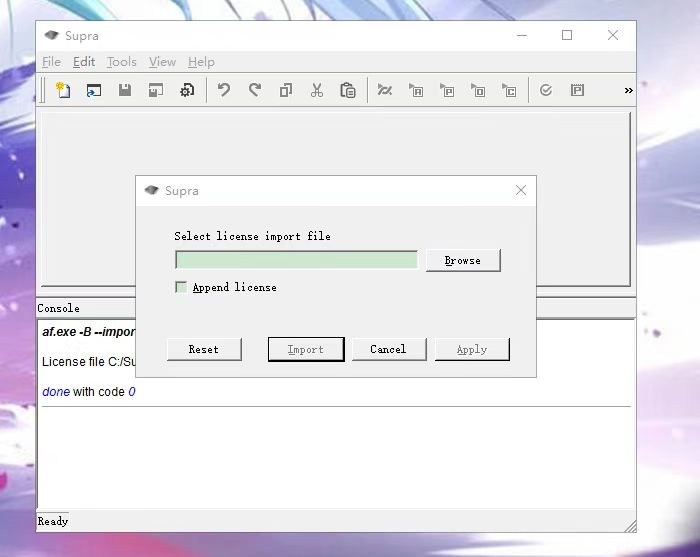Click the 'P' notepad icon in the toolbar
Viewport: 700px width, 557px height.
577,90
